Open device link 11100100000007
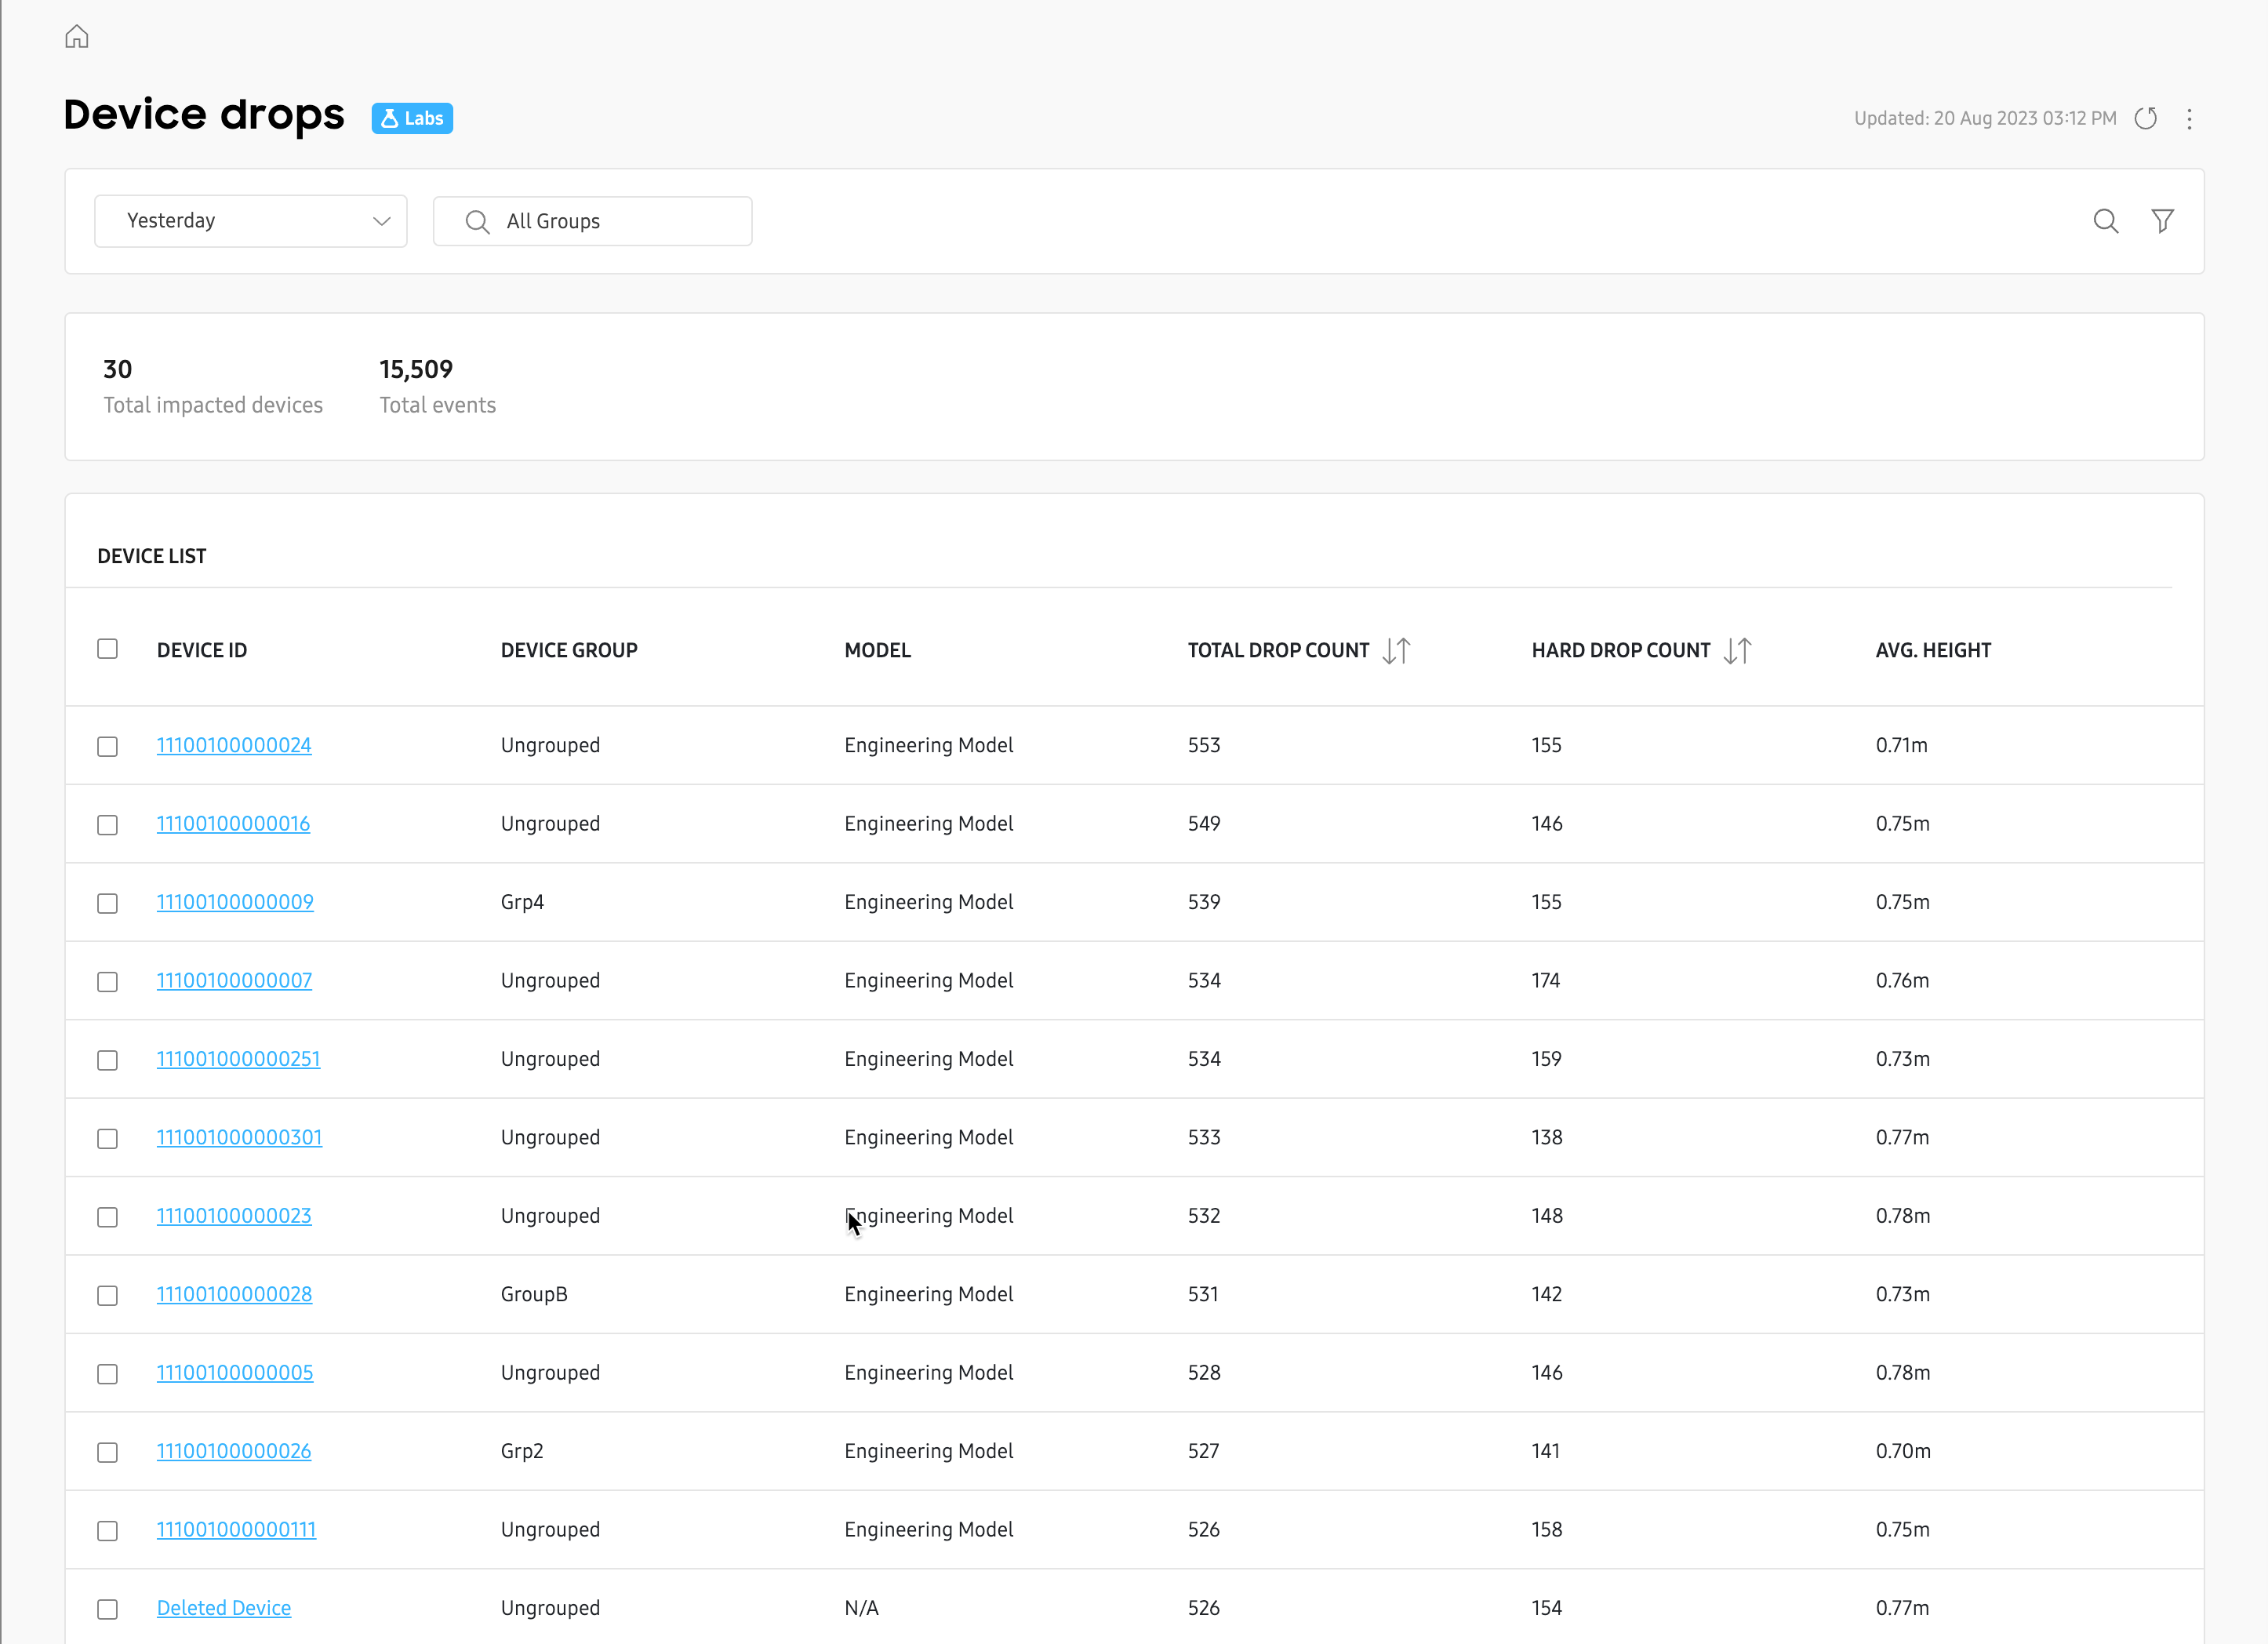Image resolution: width=2268 pixels, height=1644 pixels. 234,981
